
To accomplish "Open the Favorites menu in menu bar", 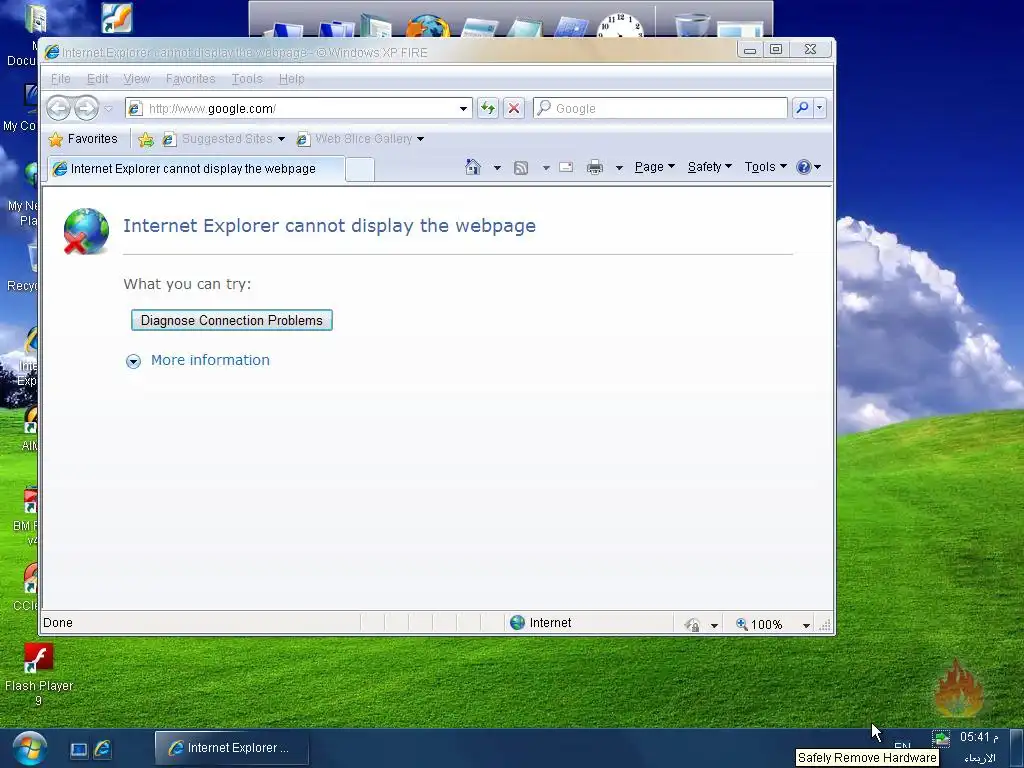I will 190,79.
